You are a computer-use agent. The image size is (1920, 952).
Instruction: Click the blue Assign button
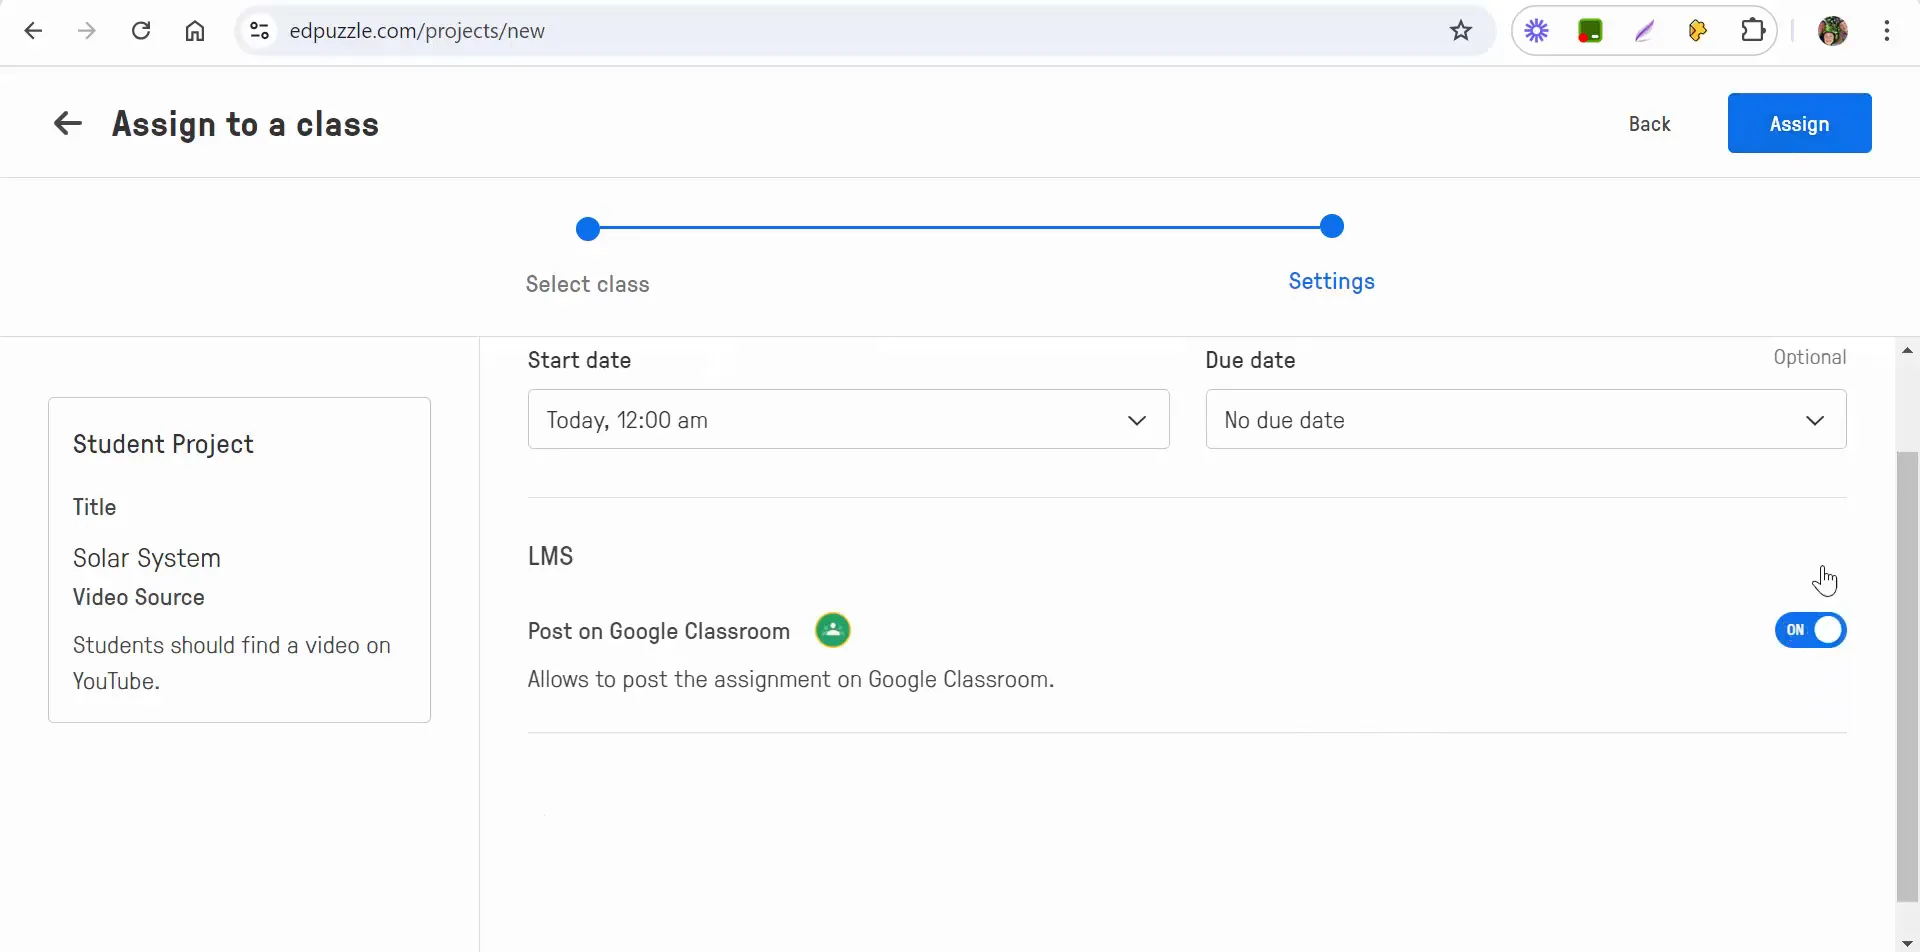pyautogui.click(x=1799, y=123)
